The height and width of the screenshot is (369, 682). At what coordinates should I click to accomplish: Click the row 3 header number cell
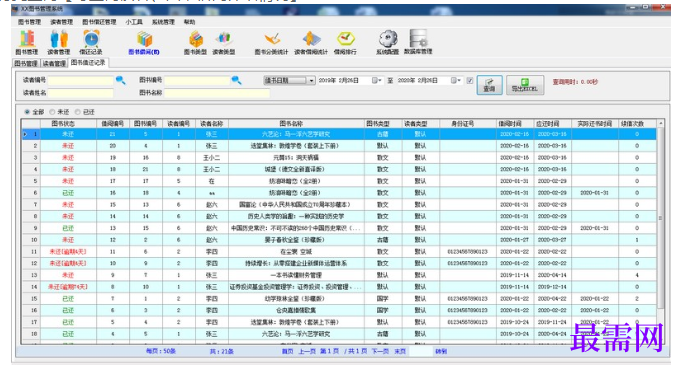coord(31,158)
